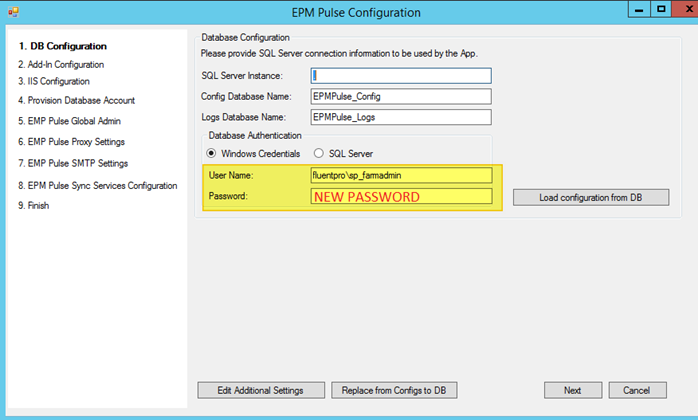Open step 1. DB Configuration
Image resolution: width=698 pixels, height=420 pixels.
point(62,46)
